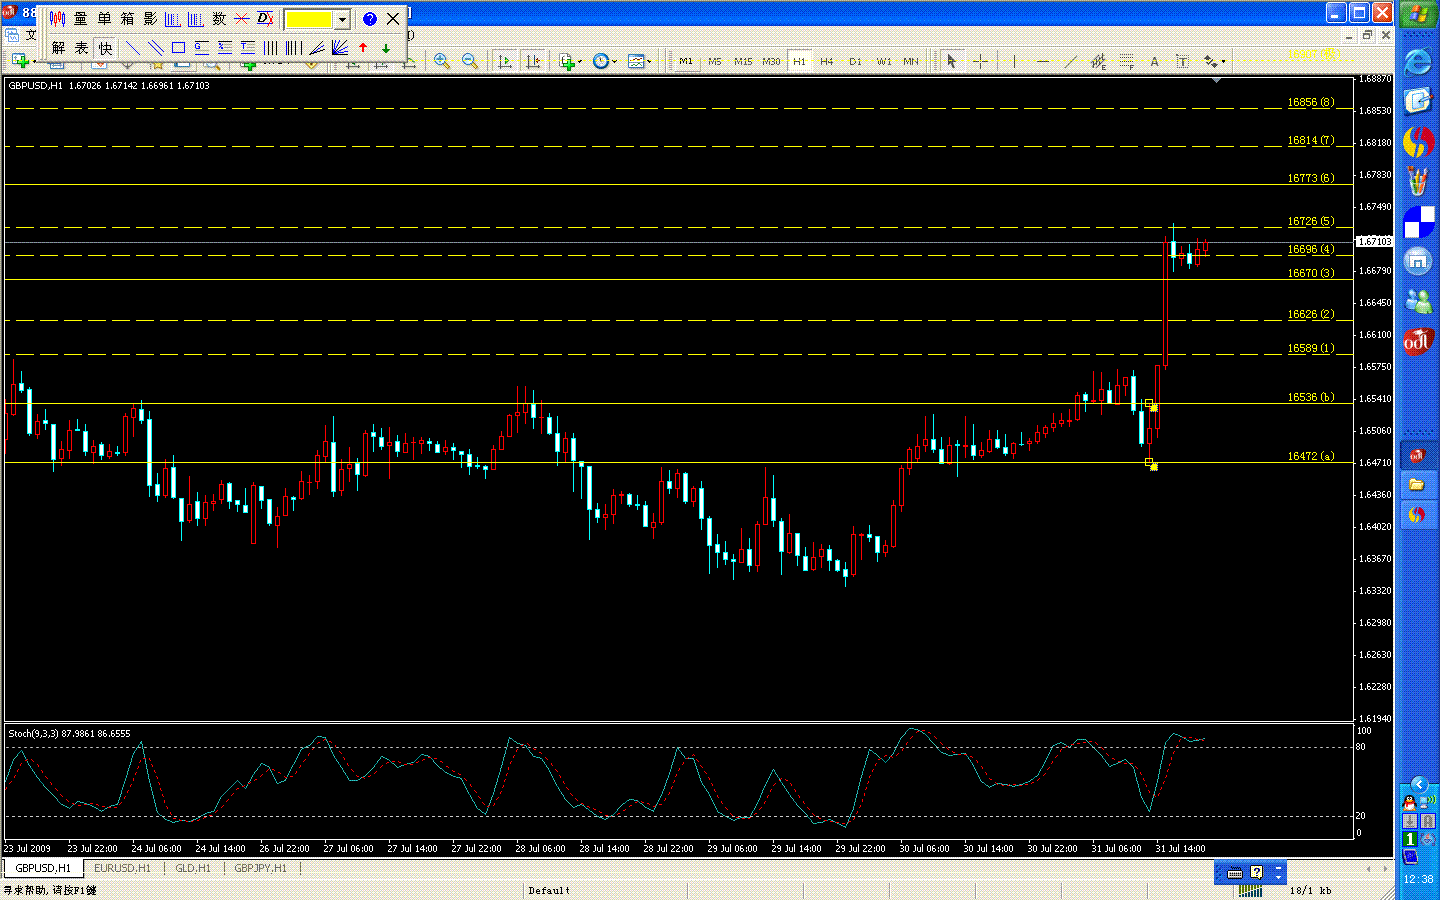
Task: Switch chart to H4 timeframe
Action: tap(827, 61)
